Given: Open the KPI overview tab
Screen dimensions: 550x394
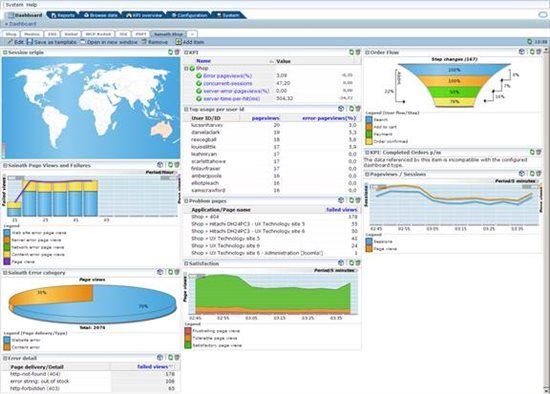Looking at the screenshot, I should 144,15.
